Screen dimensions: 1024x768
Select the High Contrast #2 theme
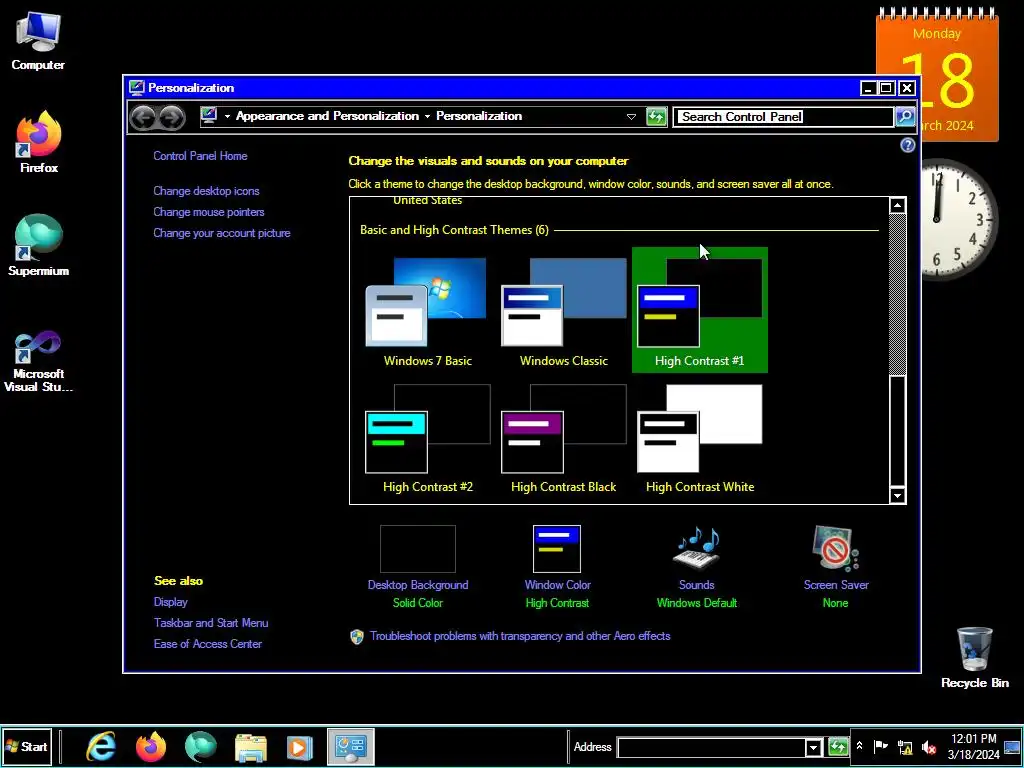coord(428,438)
